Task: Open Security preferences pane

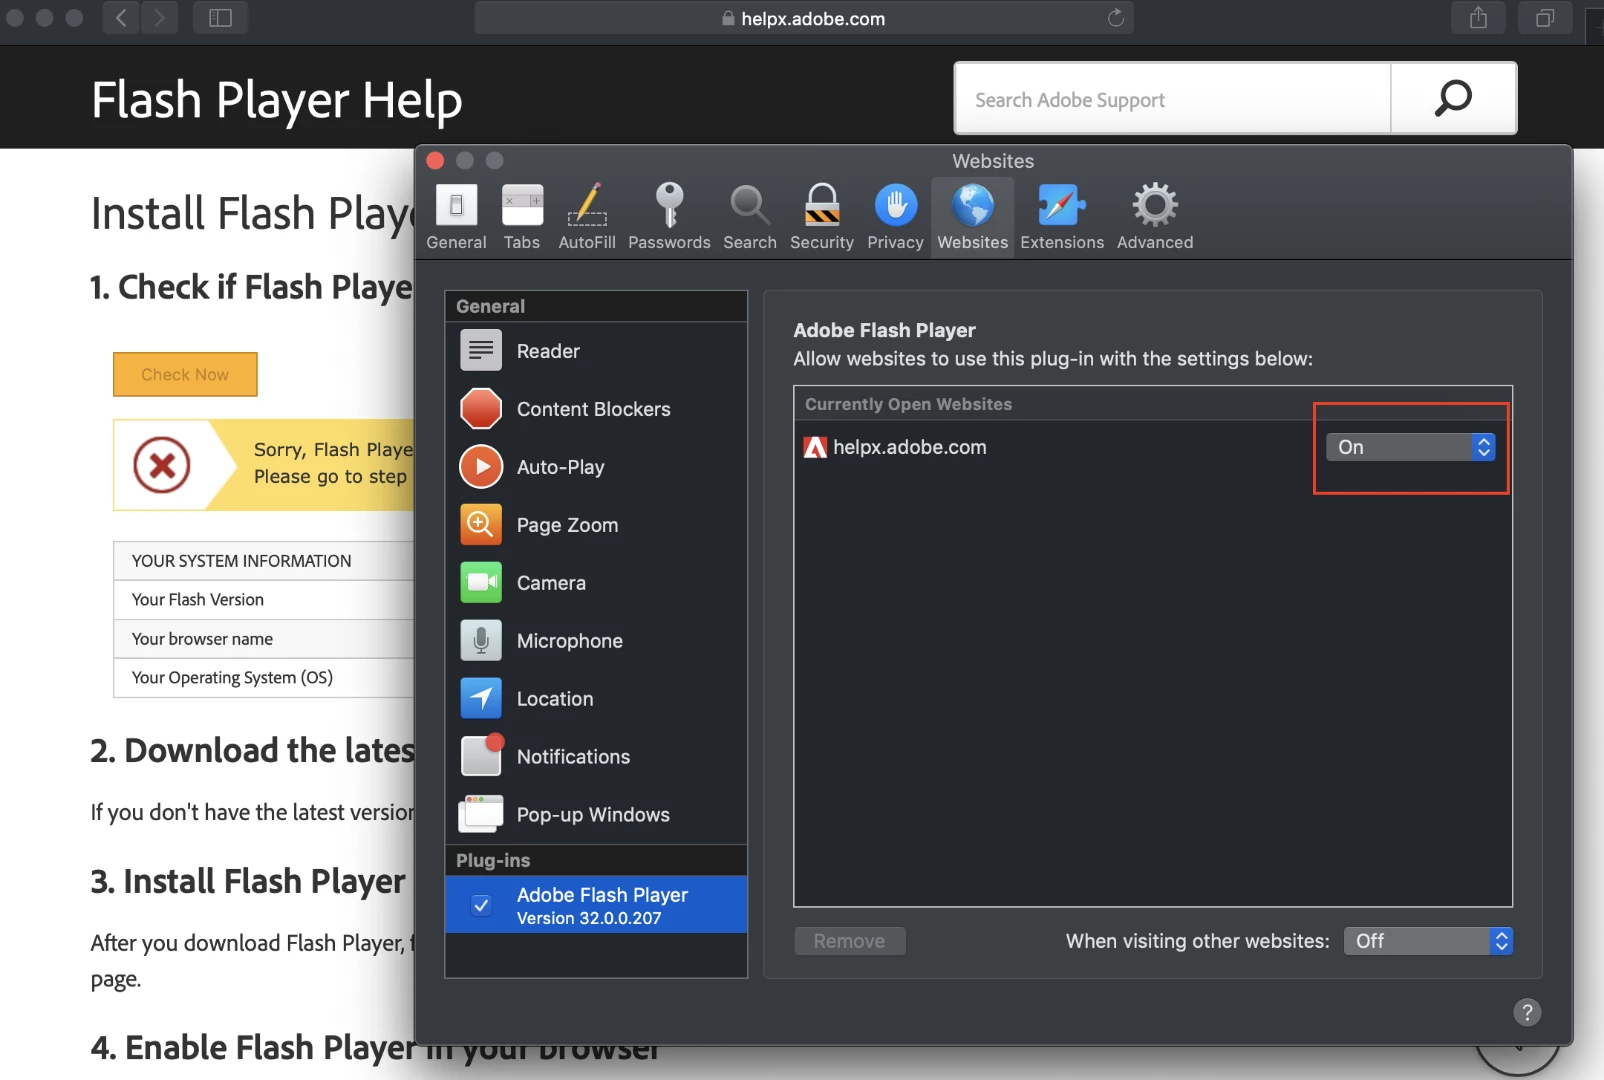Action: 822,217
